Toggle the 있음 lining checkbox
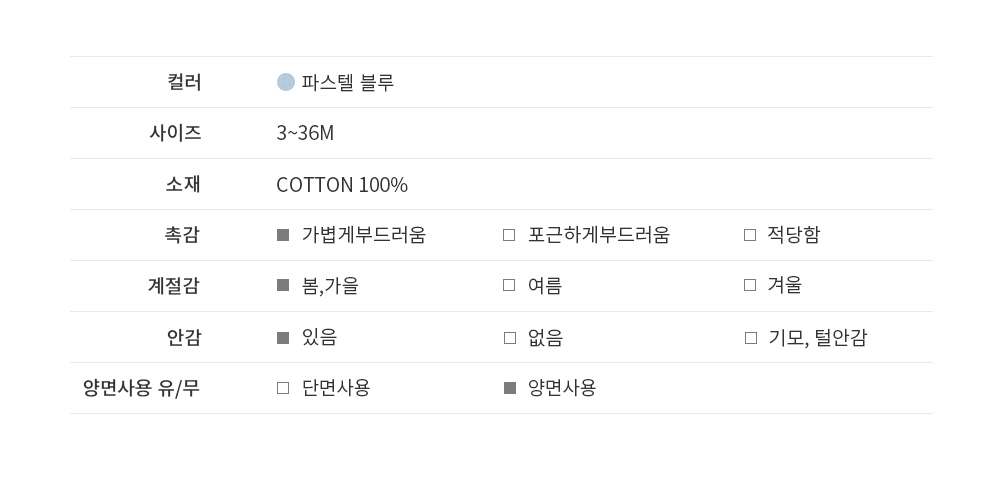This screenshot has width=1000, height=488. coord(283,338)
